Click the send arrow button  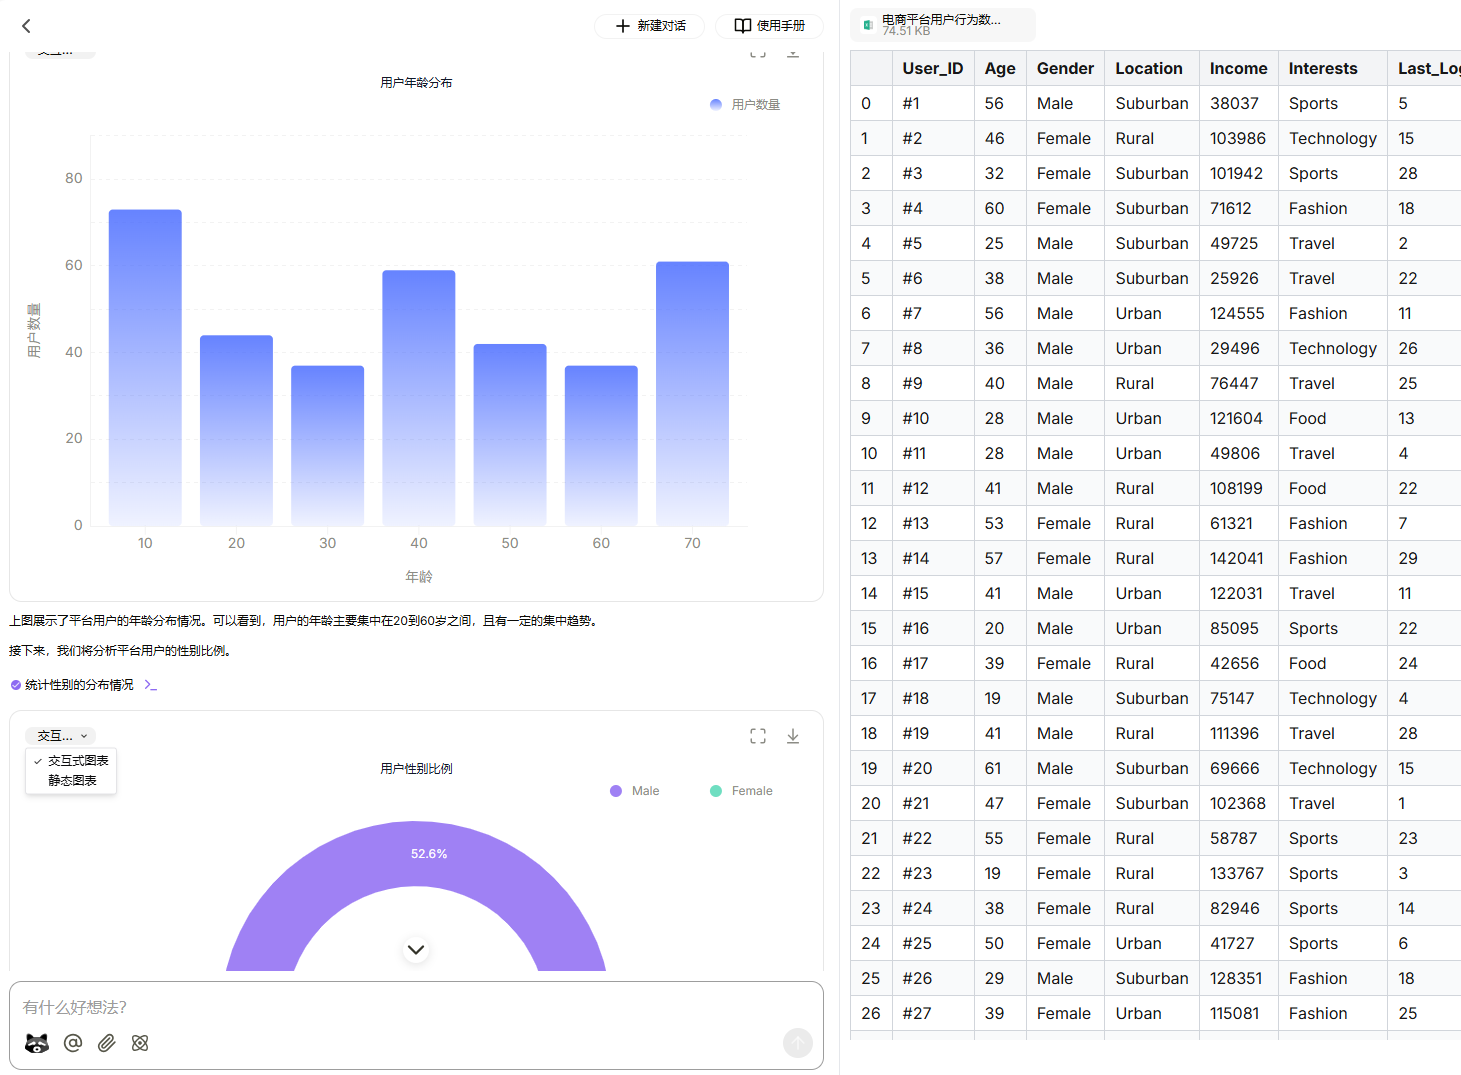(x=798, y=1043)
